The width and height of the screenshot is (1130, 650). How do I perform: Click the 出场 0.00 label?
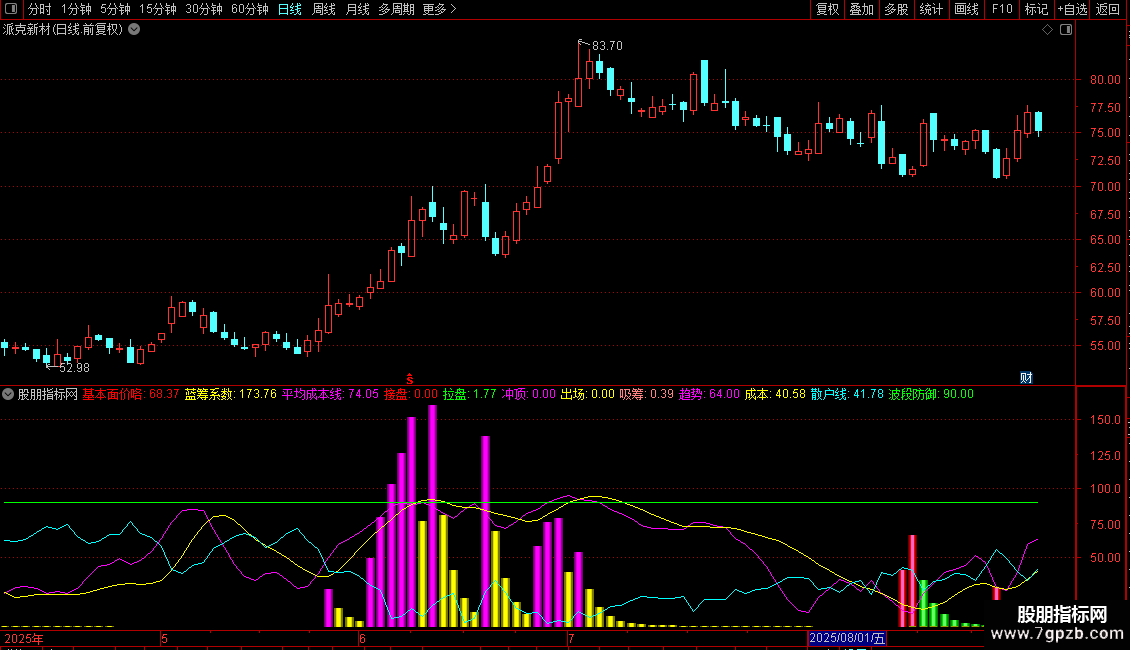pyautogui.click(x=588, y=394)
